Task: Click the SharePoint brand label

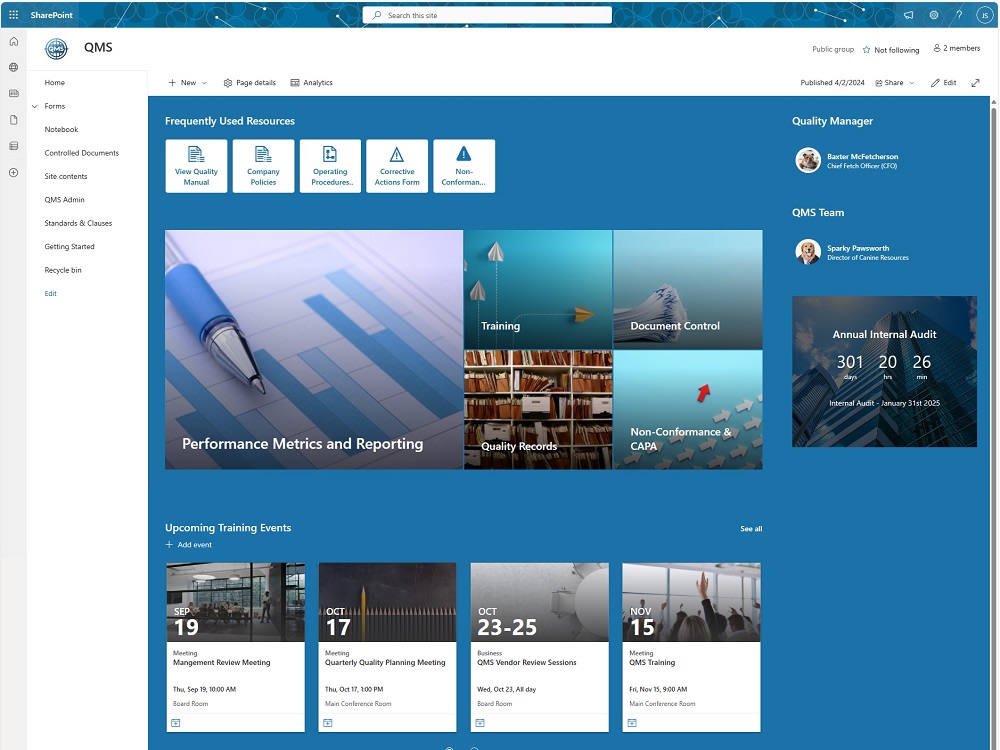Action: coord(51,15)
